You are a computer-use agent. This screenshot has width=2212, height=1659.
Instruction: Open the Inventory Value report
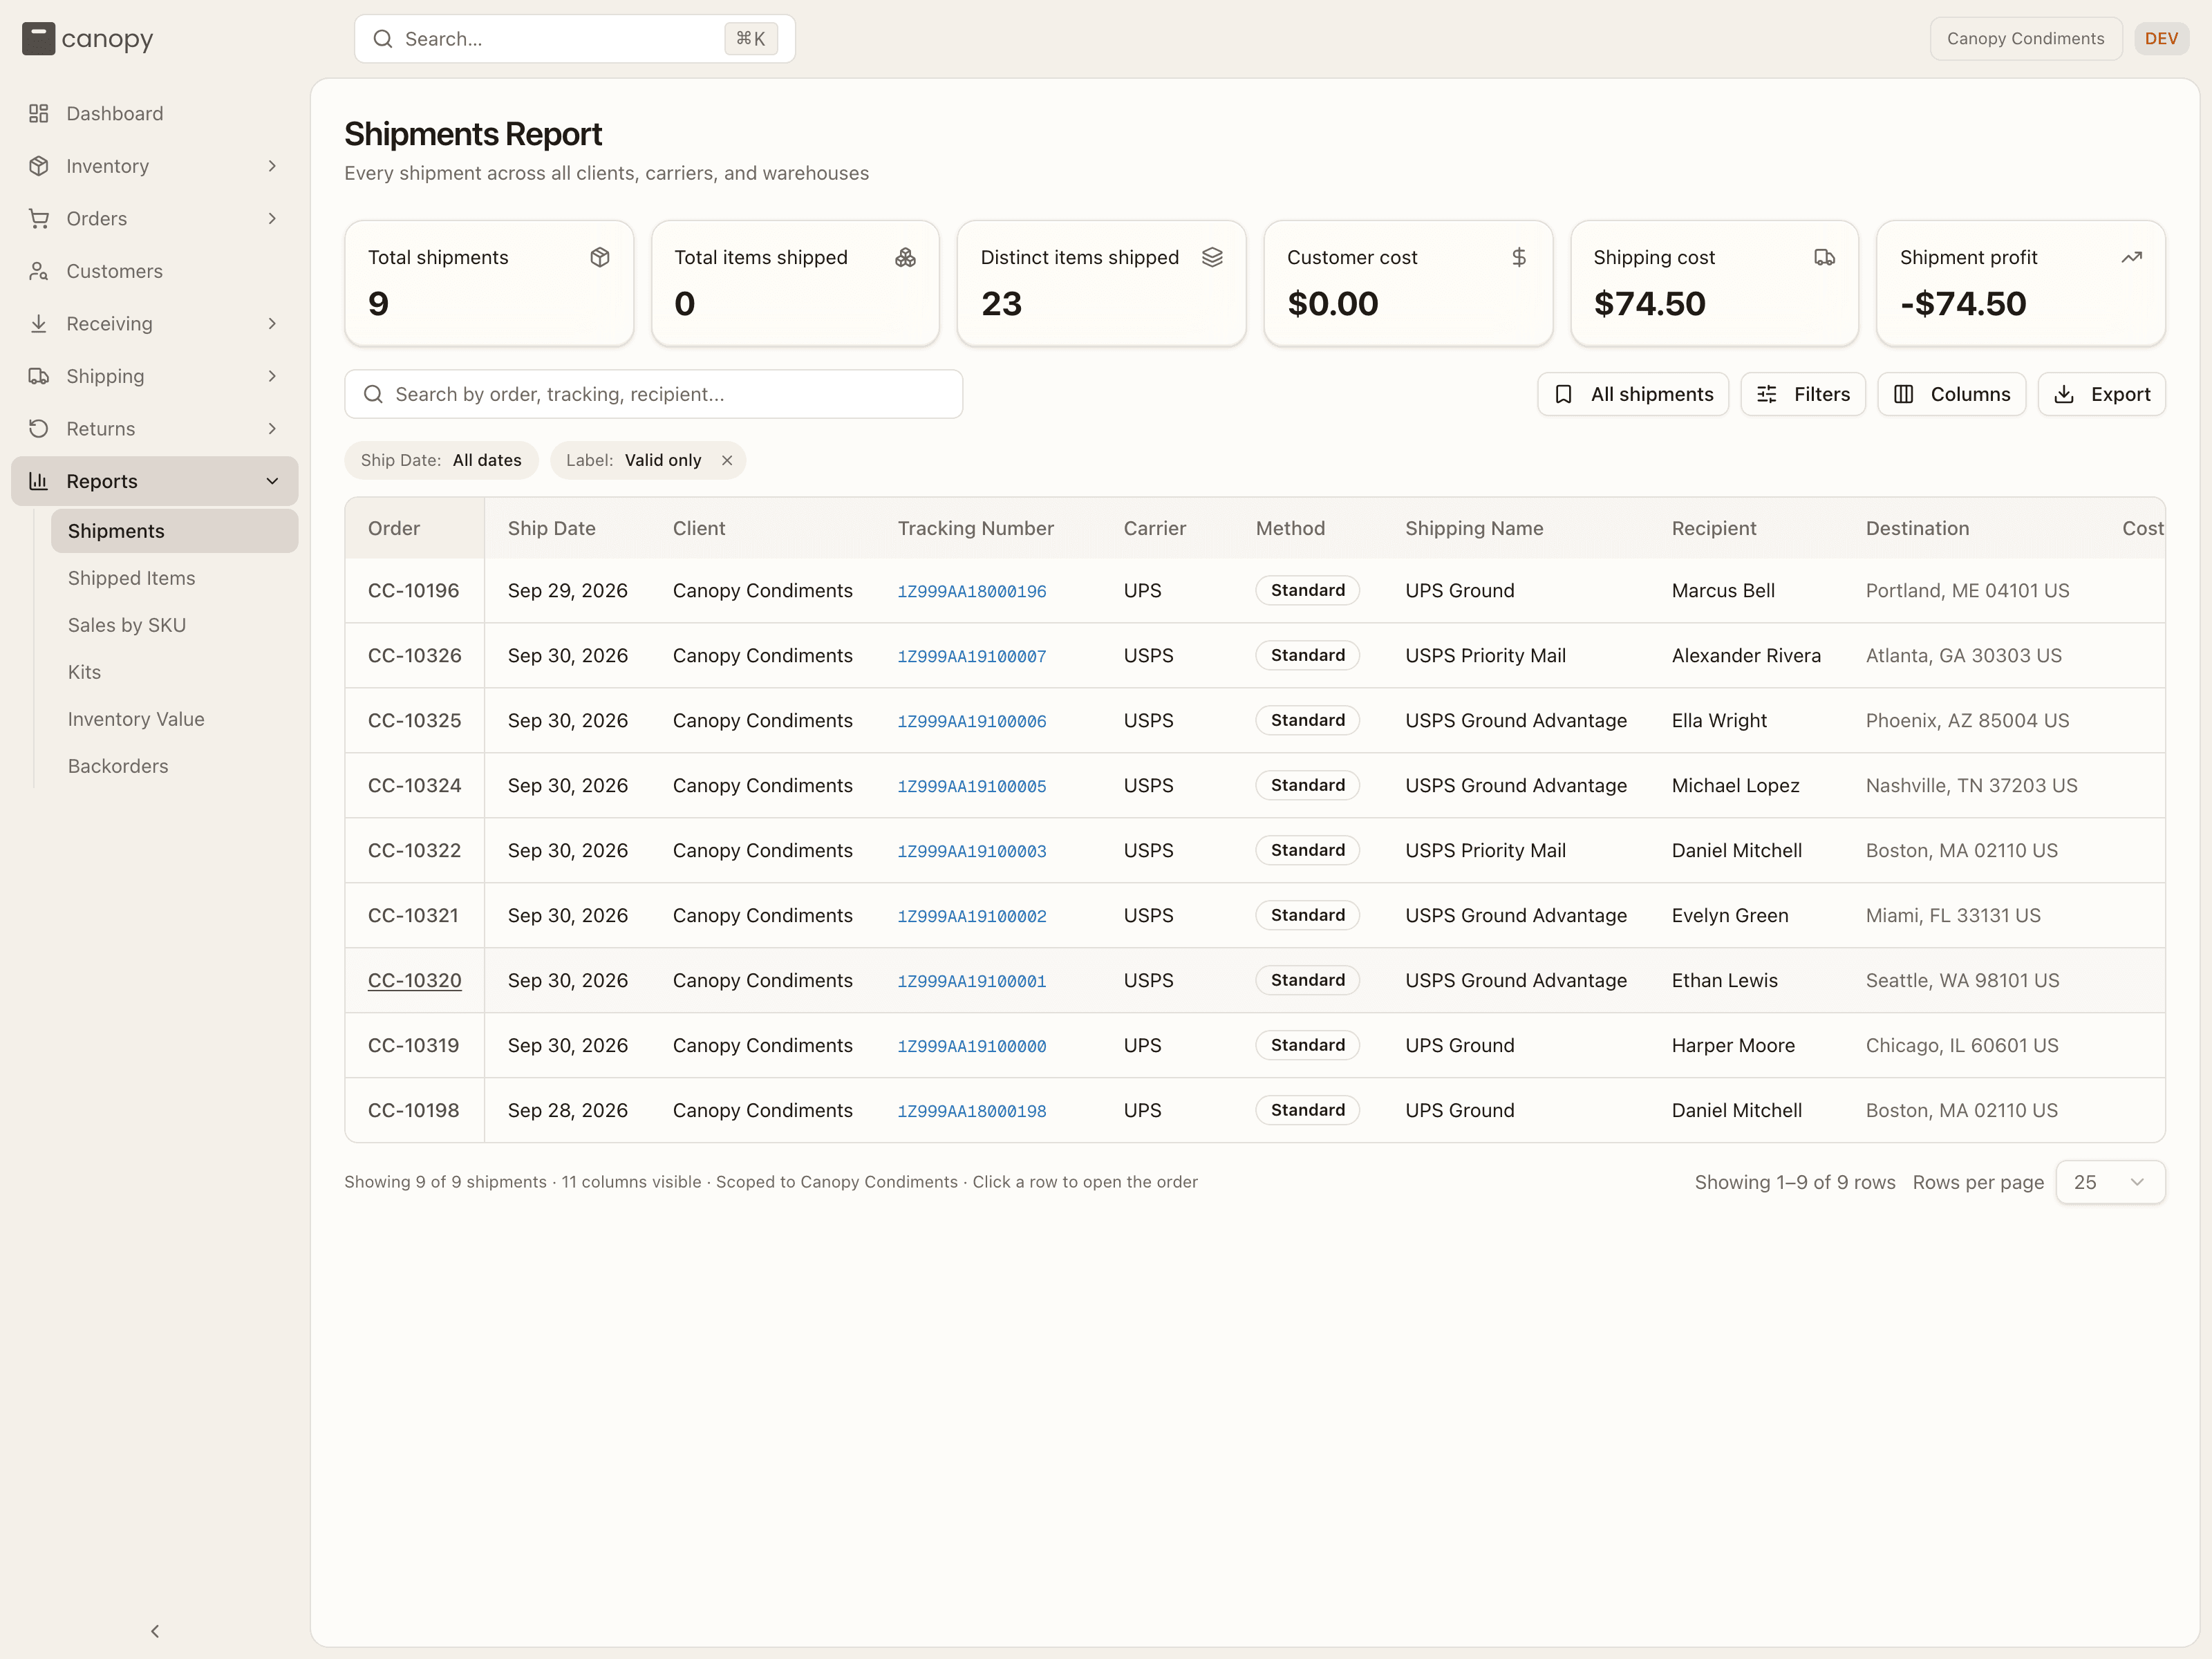tap(175, 719)
